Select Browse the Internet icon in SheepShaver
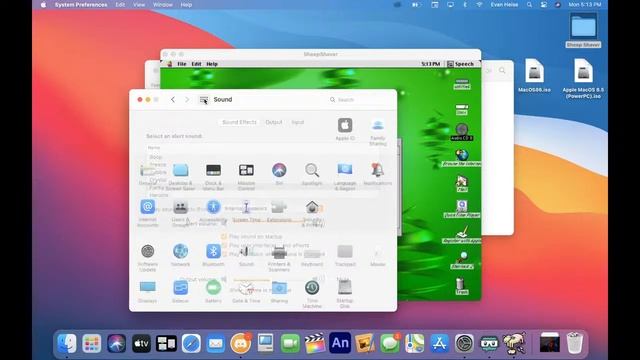The height and width of the screenshot is (360, 640). tap(462, 158)
